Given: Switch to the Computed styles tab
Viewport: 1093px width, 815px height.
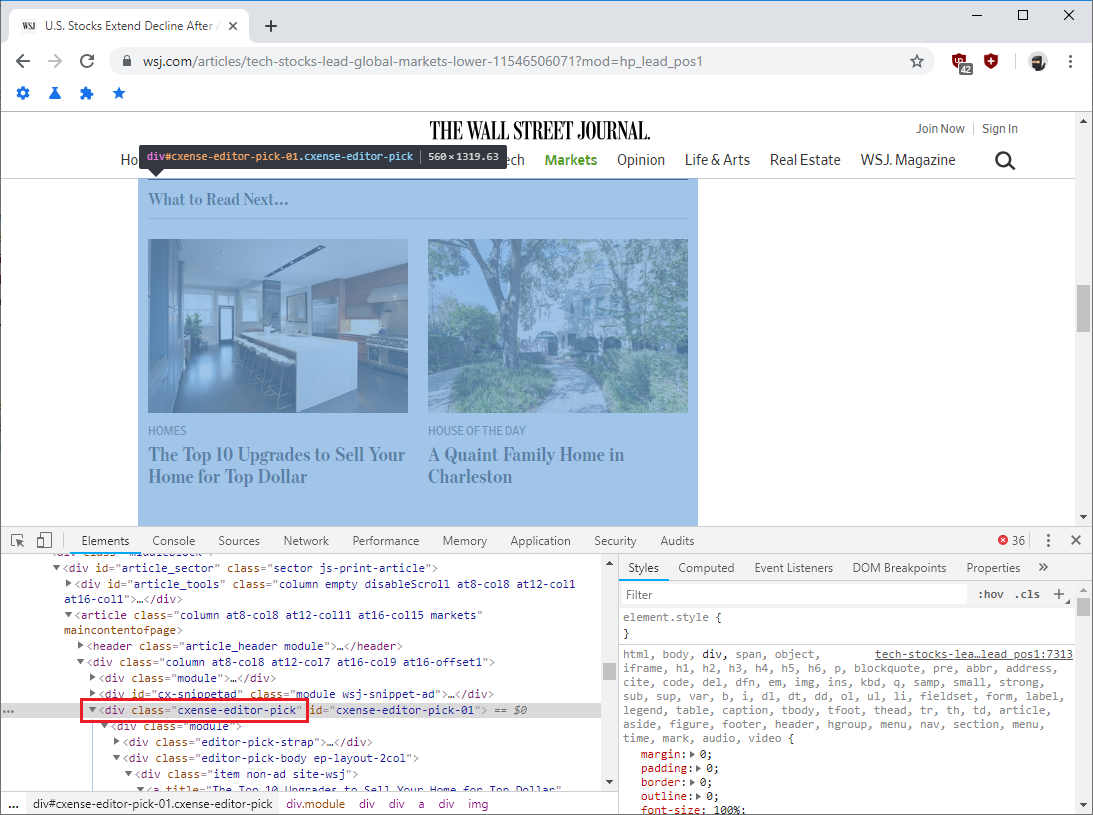Looking at the screenshot, I should (x=706, y=568).
